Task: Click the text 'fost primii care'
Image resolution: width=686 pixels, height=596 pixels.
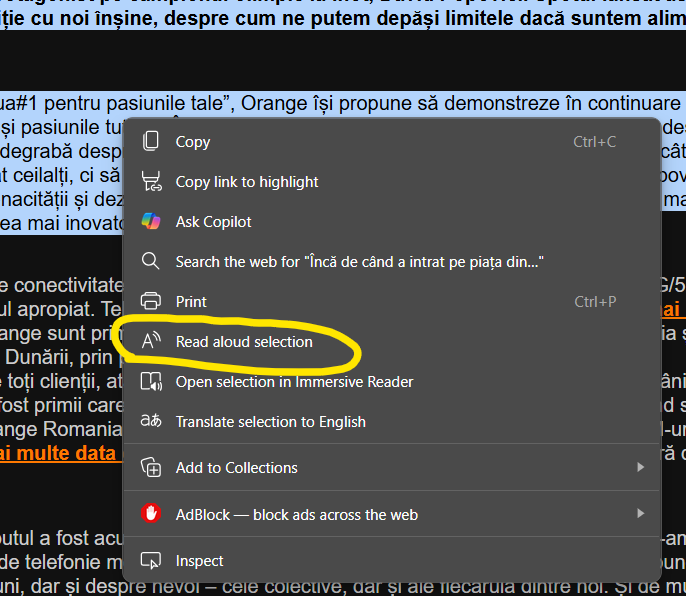Action: coord(62,406)
